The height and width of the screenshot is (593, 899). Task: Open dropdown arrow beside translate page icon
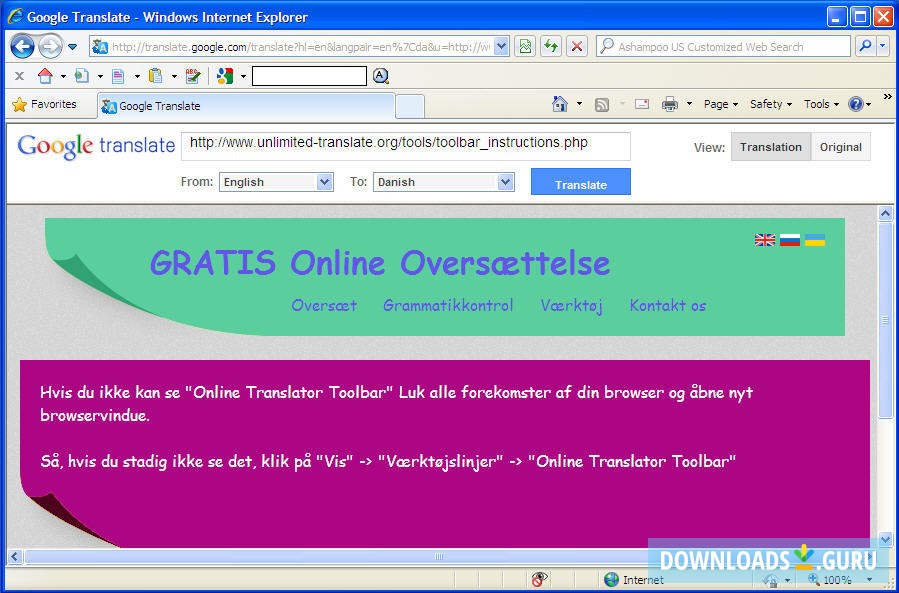100,76
